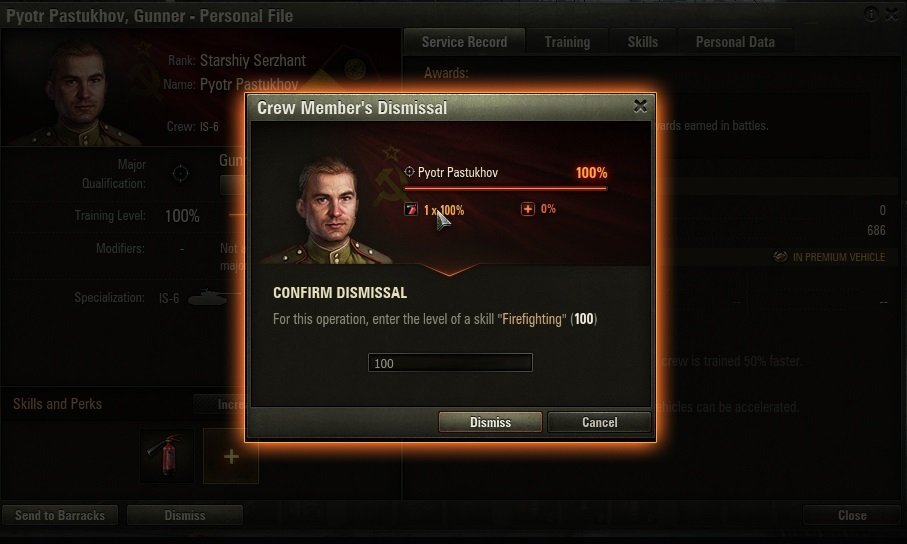Send crew member to Barracks
This screenshot has width=907, height=544.
click(60, 515)
